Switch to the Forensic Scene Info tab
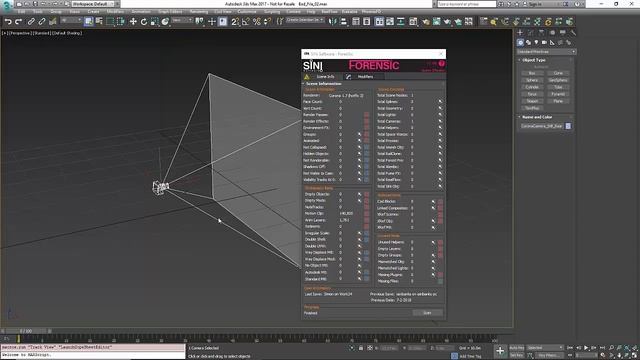The width and height of the screenshot is (640, 360). tap(321, 77)
